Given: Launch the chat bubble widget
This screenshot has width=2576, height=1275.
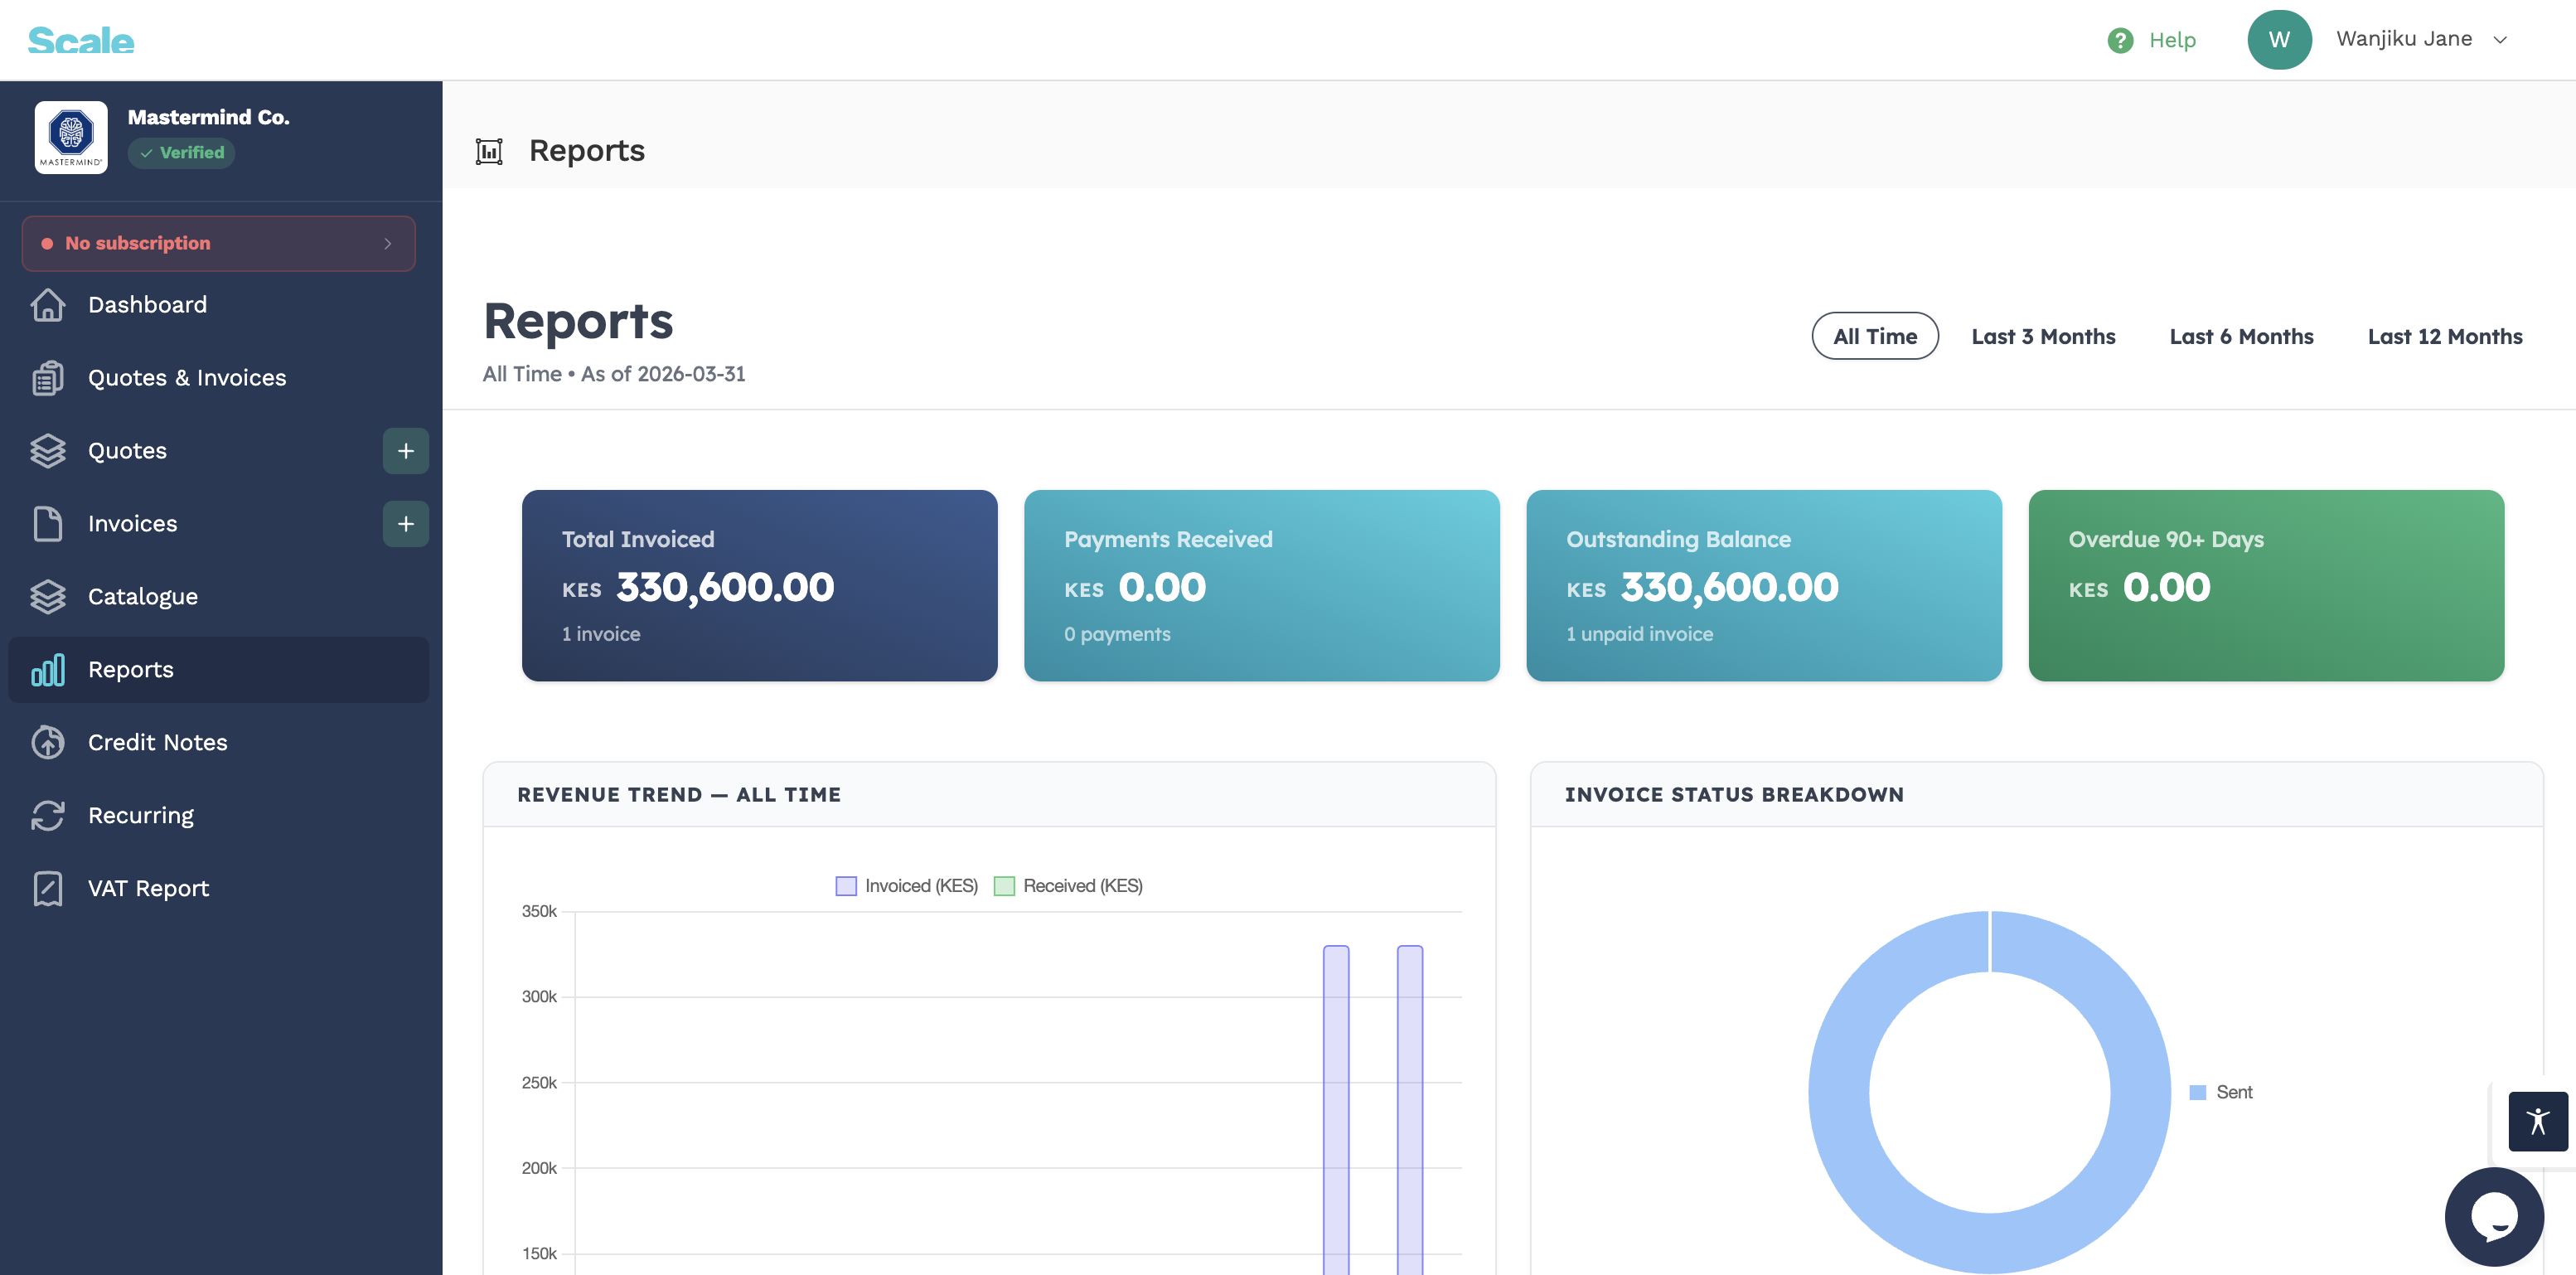Looking at the screenshot, I should pos(2494,1217).
